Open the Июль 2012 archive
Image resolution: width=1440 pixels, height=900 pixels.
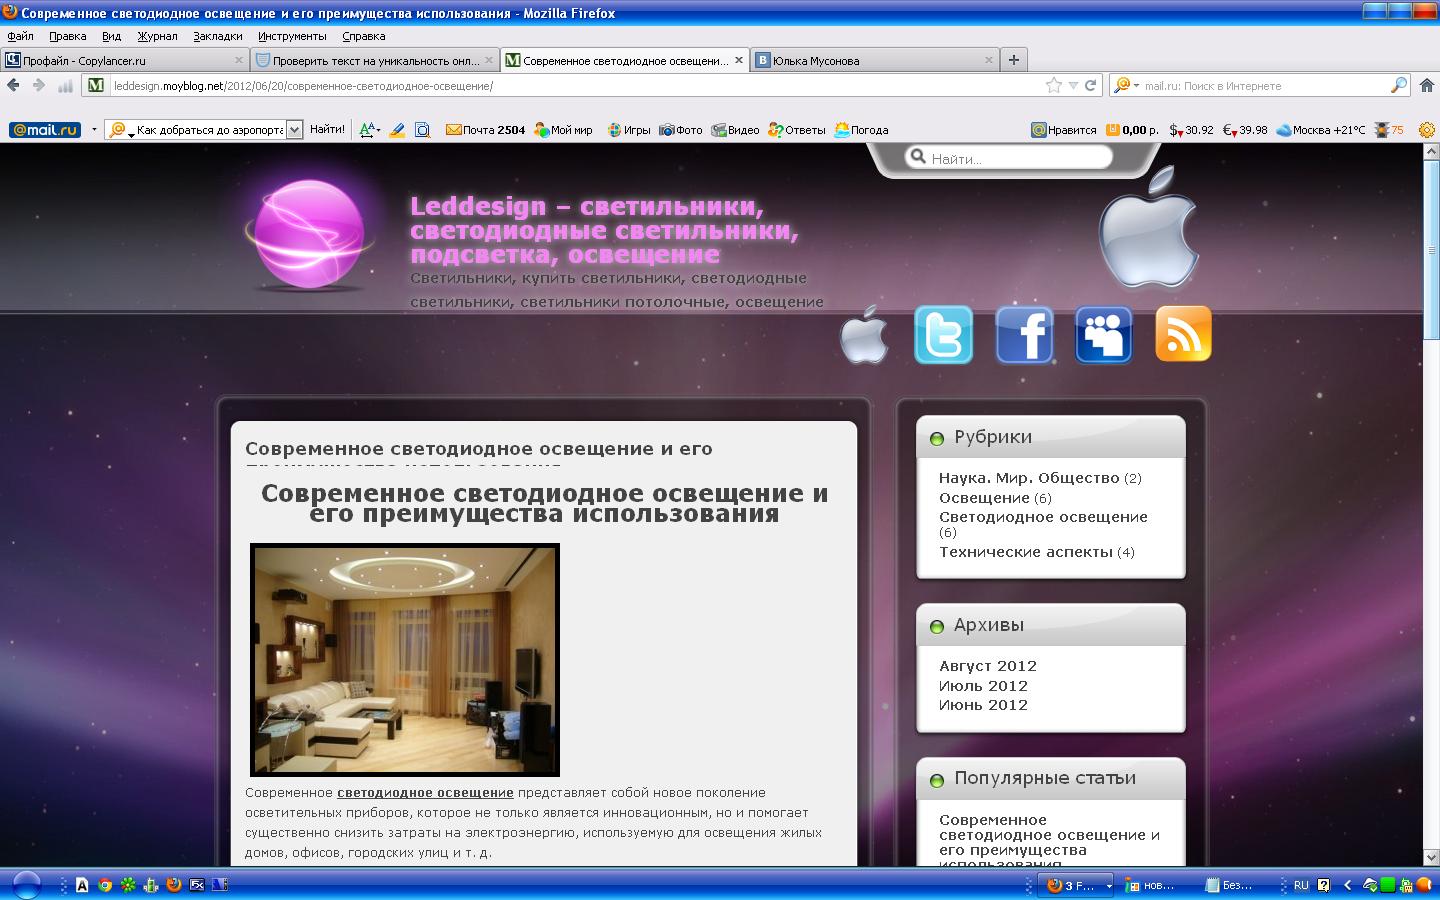pos(984,686)
